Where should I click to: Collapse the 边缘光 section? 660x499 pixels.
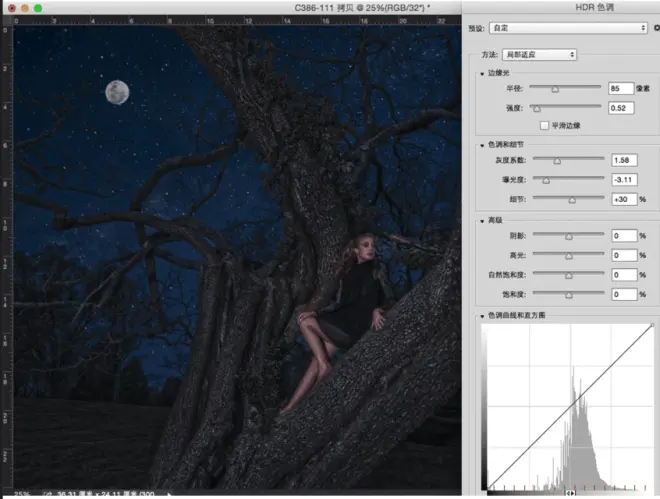click(x=482, y=74)
